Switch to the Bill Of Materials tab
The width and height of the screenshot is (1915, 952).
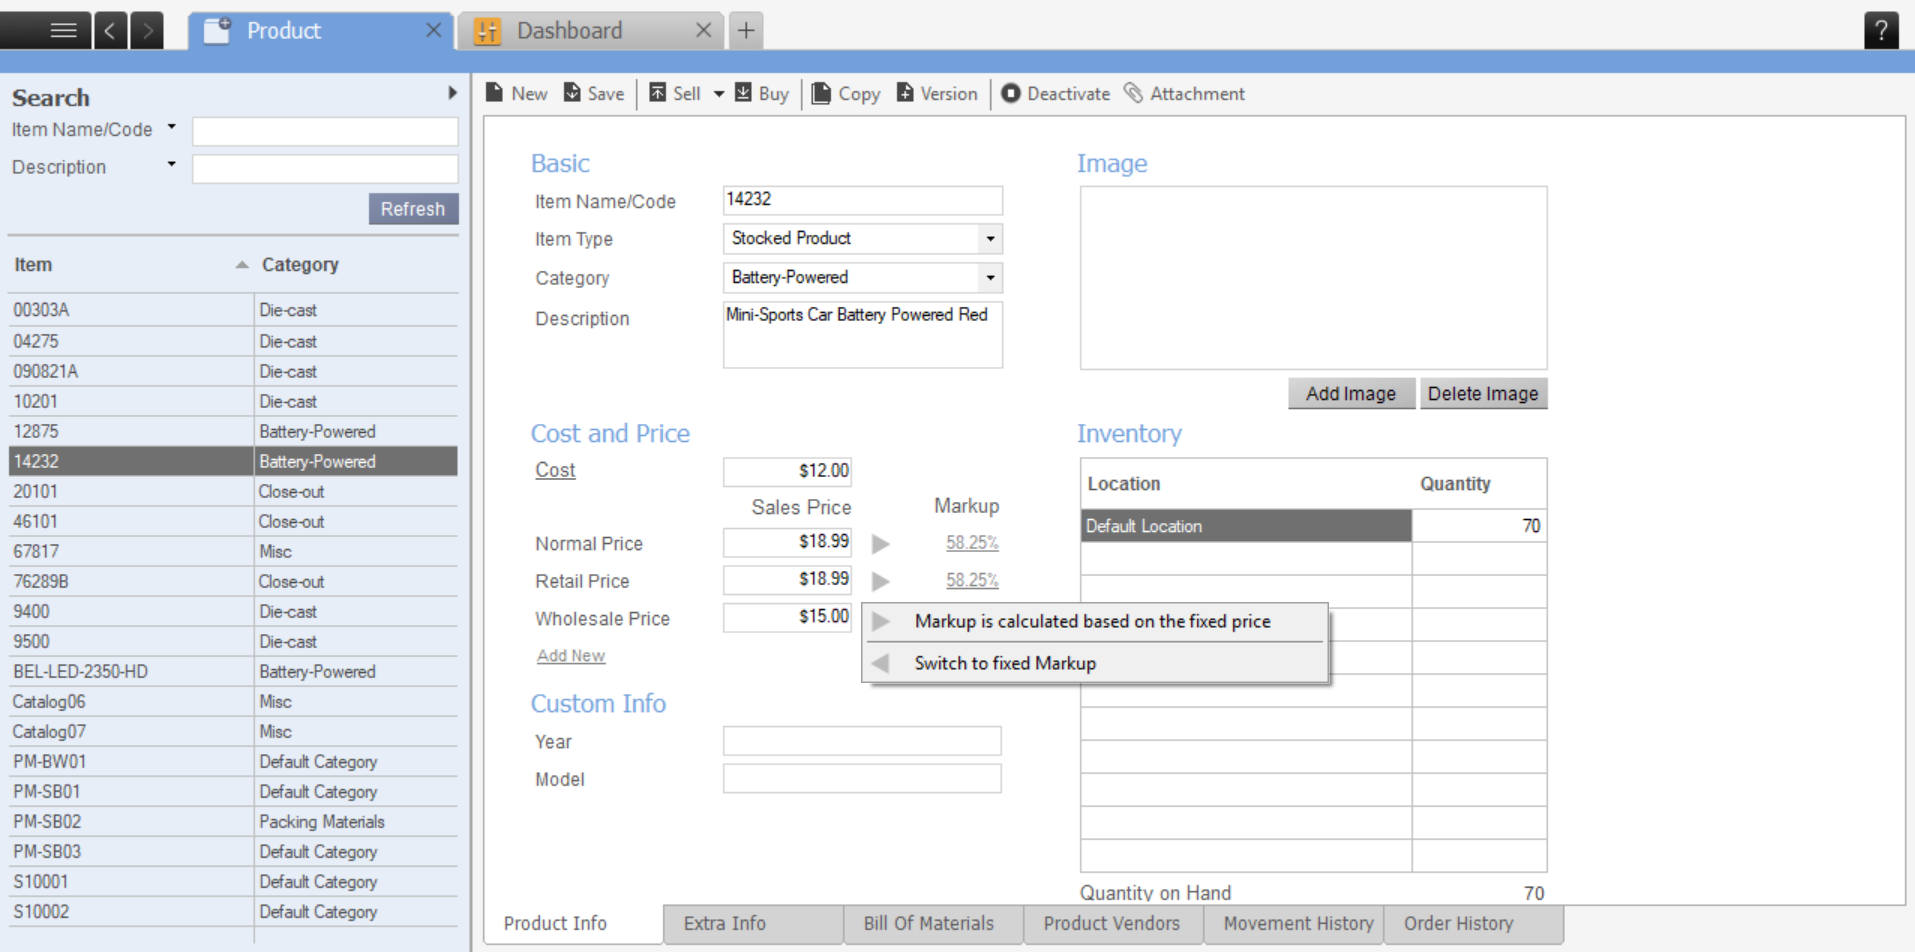point(928,923)
